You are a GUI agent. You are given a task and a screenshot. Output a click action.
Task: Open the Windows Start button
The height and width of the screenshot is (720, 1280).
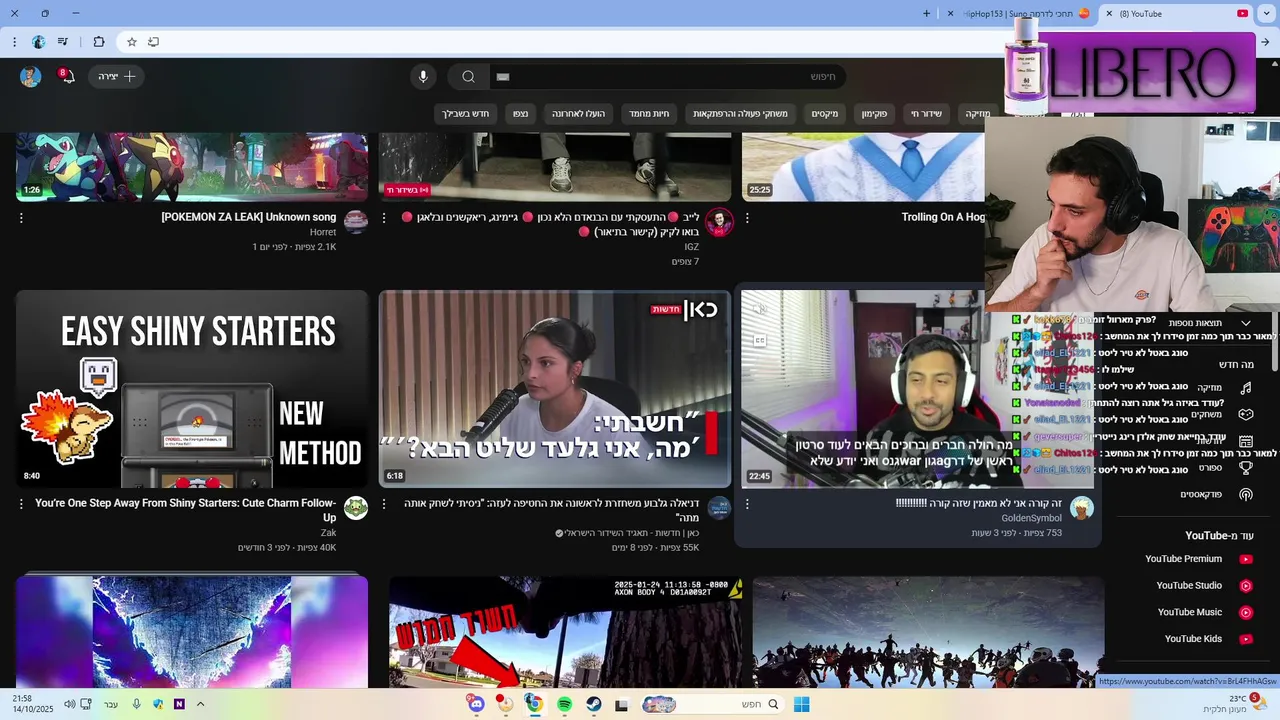801,704
